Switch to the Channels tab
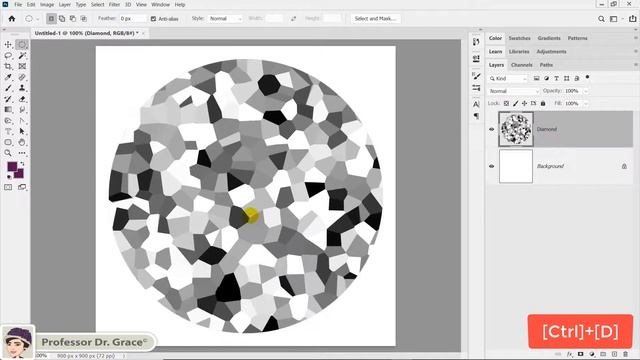 (522, 65)
